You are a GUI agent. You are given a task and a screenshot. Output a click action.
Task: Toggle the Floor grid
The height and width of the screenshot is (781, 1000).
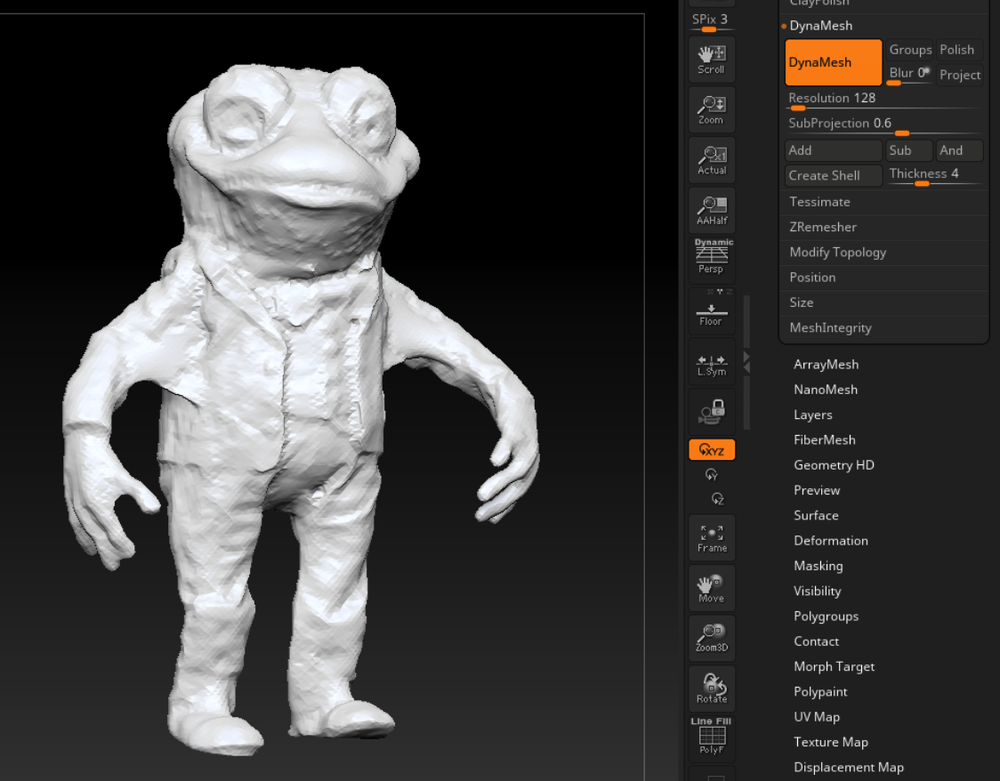coord(712,311)
